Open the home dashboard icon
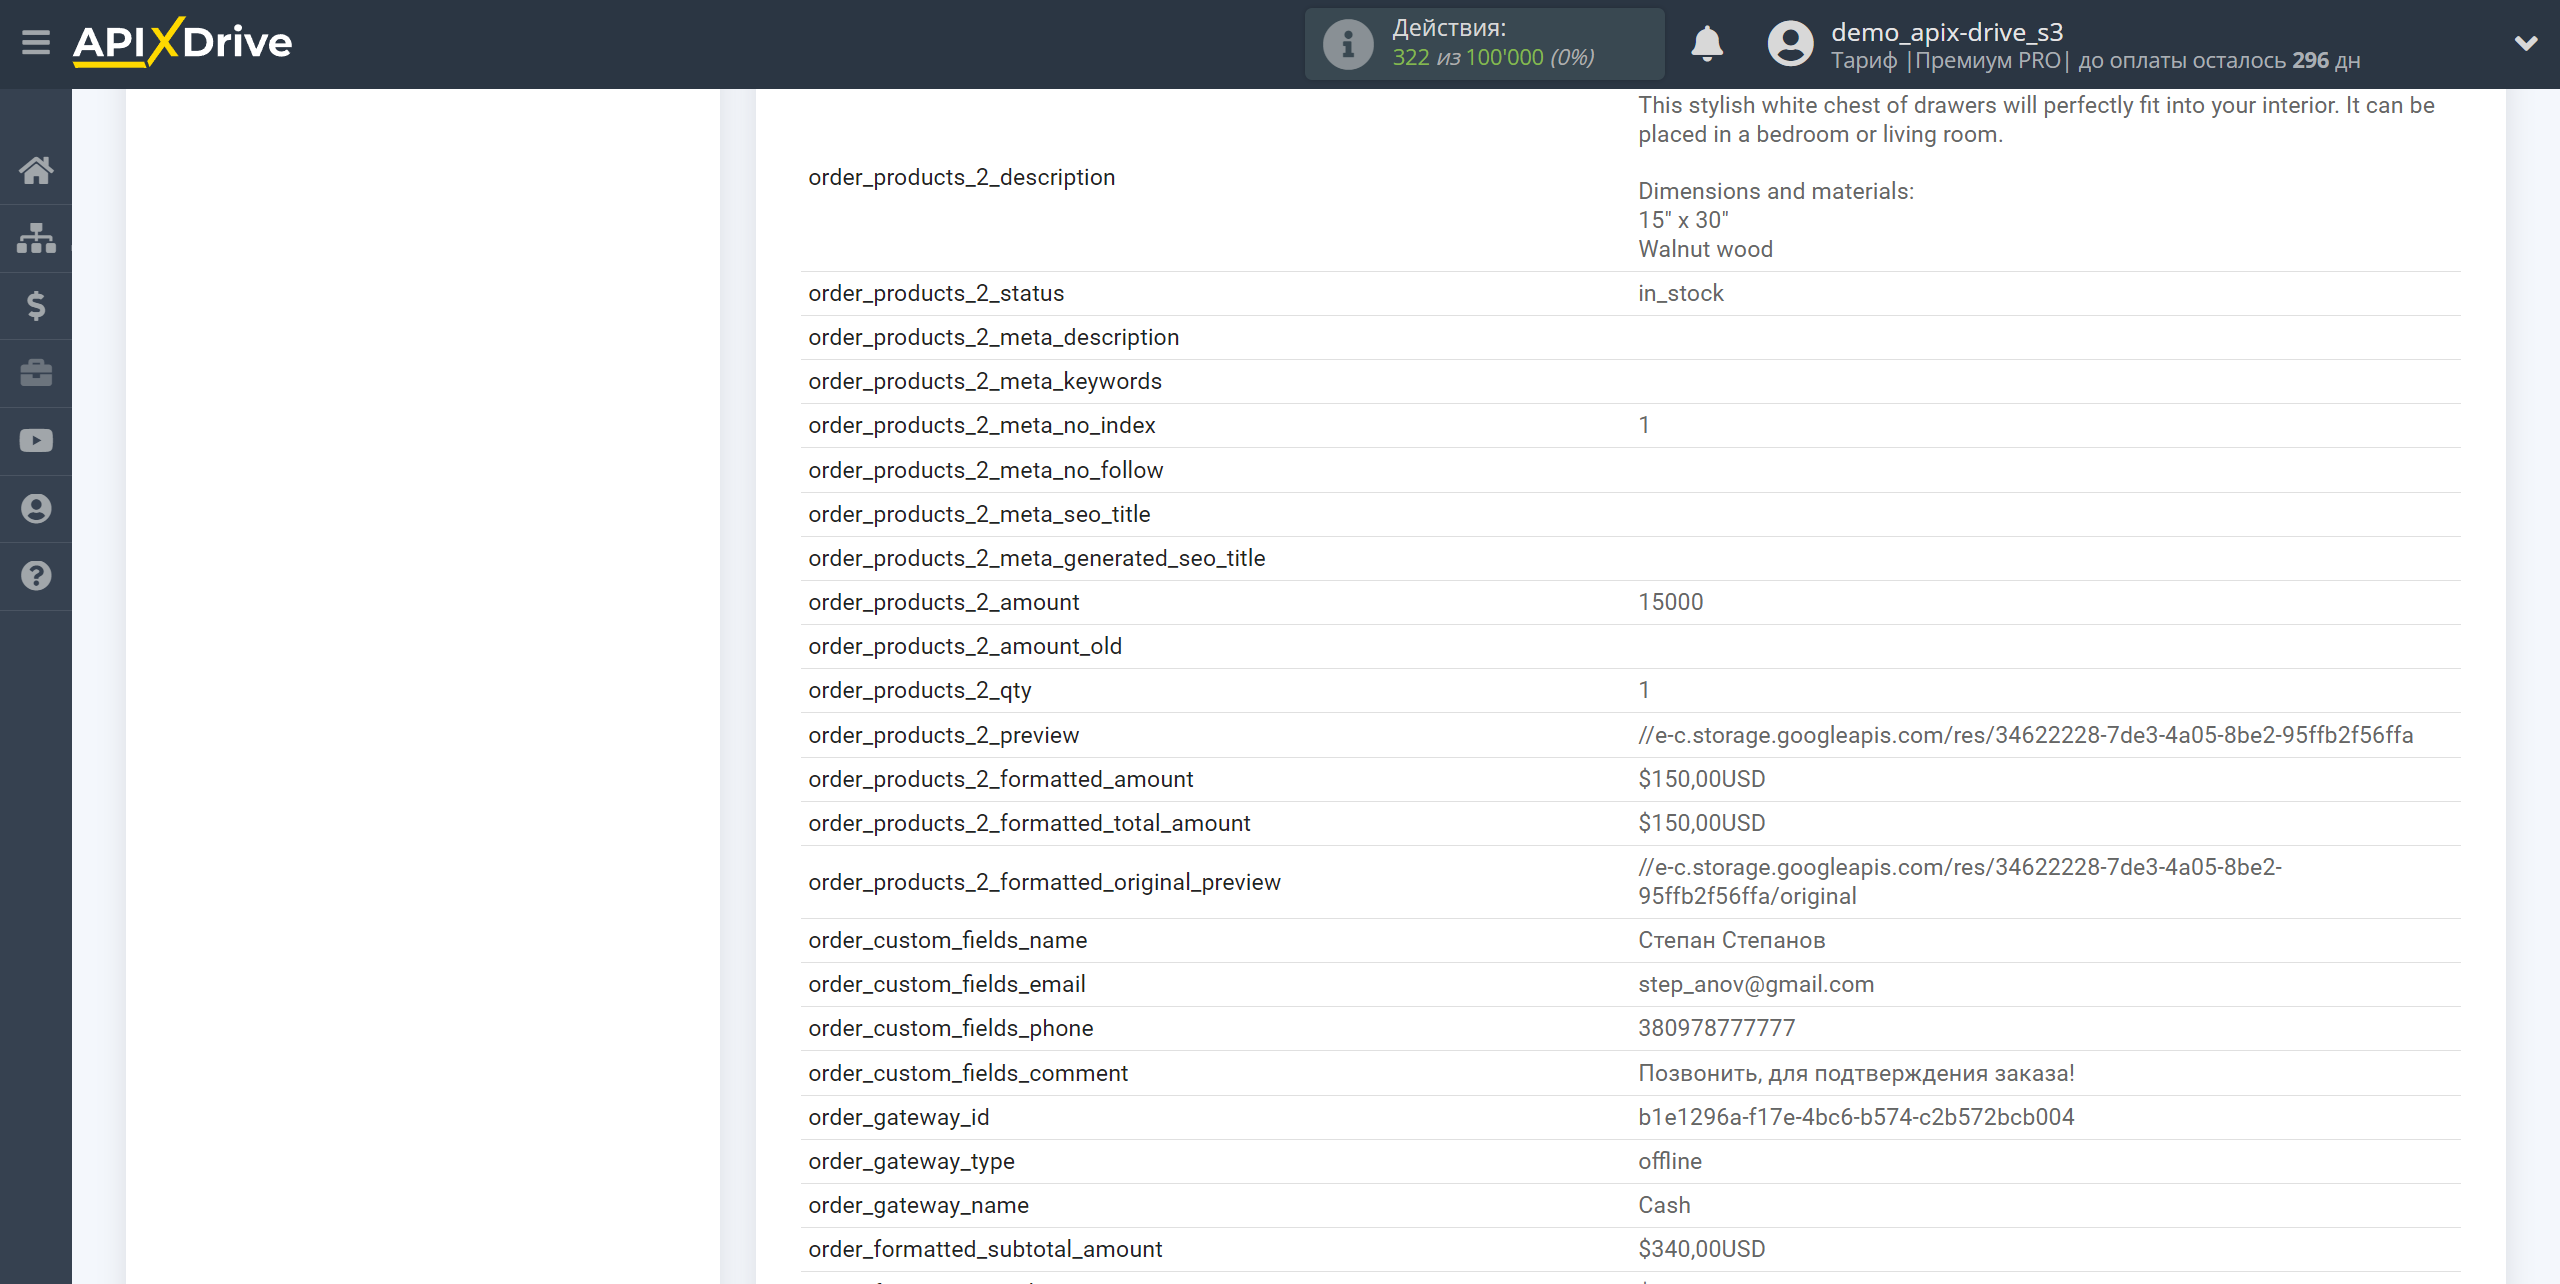The image size is (2560, 1284). [36, 170]
